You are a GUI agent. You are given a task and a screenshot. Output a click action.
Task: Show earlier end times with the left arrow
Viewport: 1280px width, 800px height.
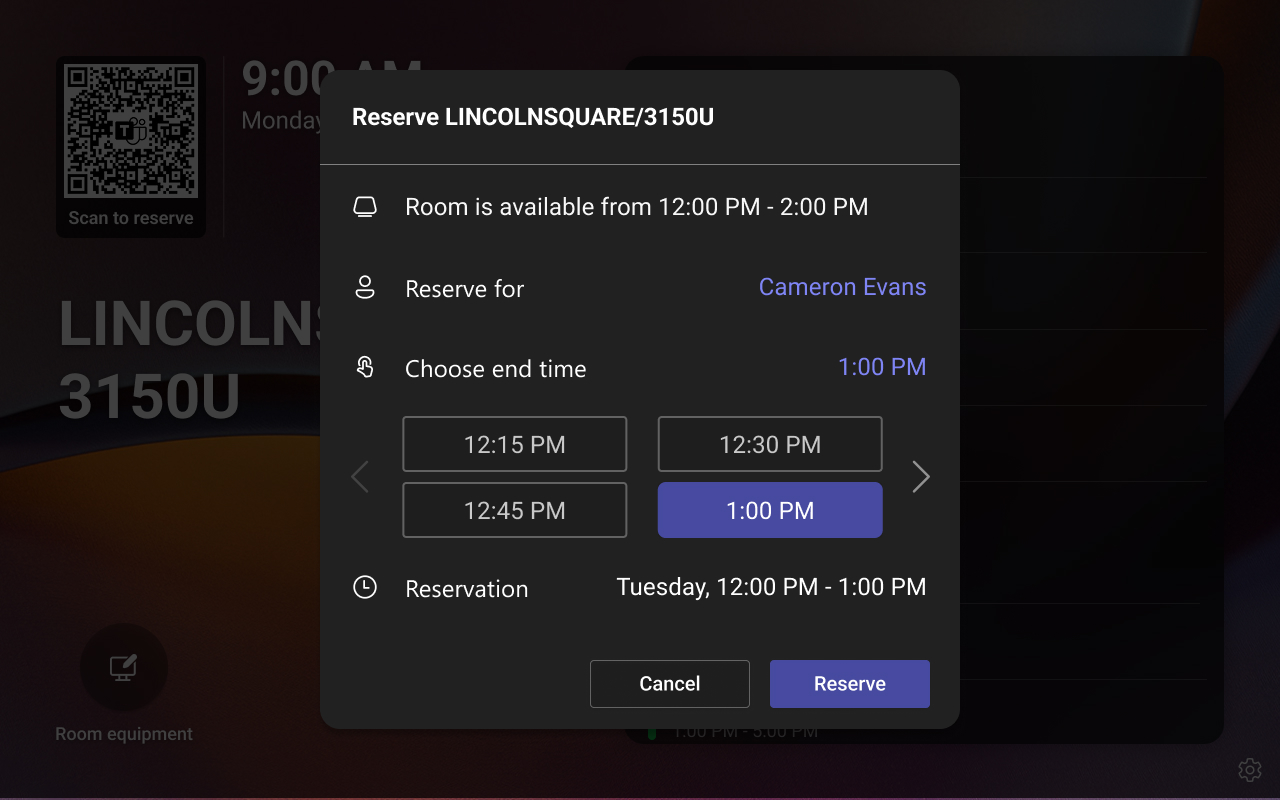360,477
